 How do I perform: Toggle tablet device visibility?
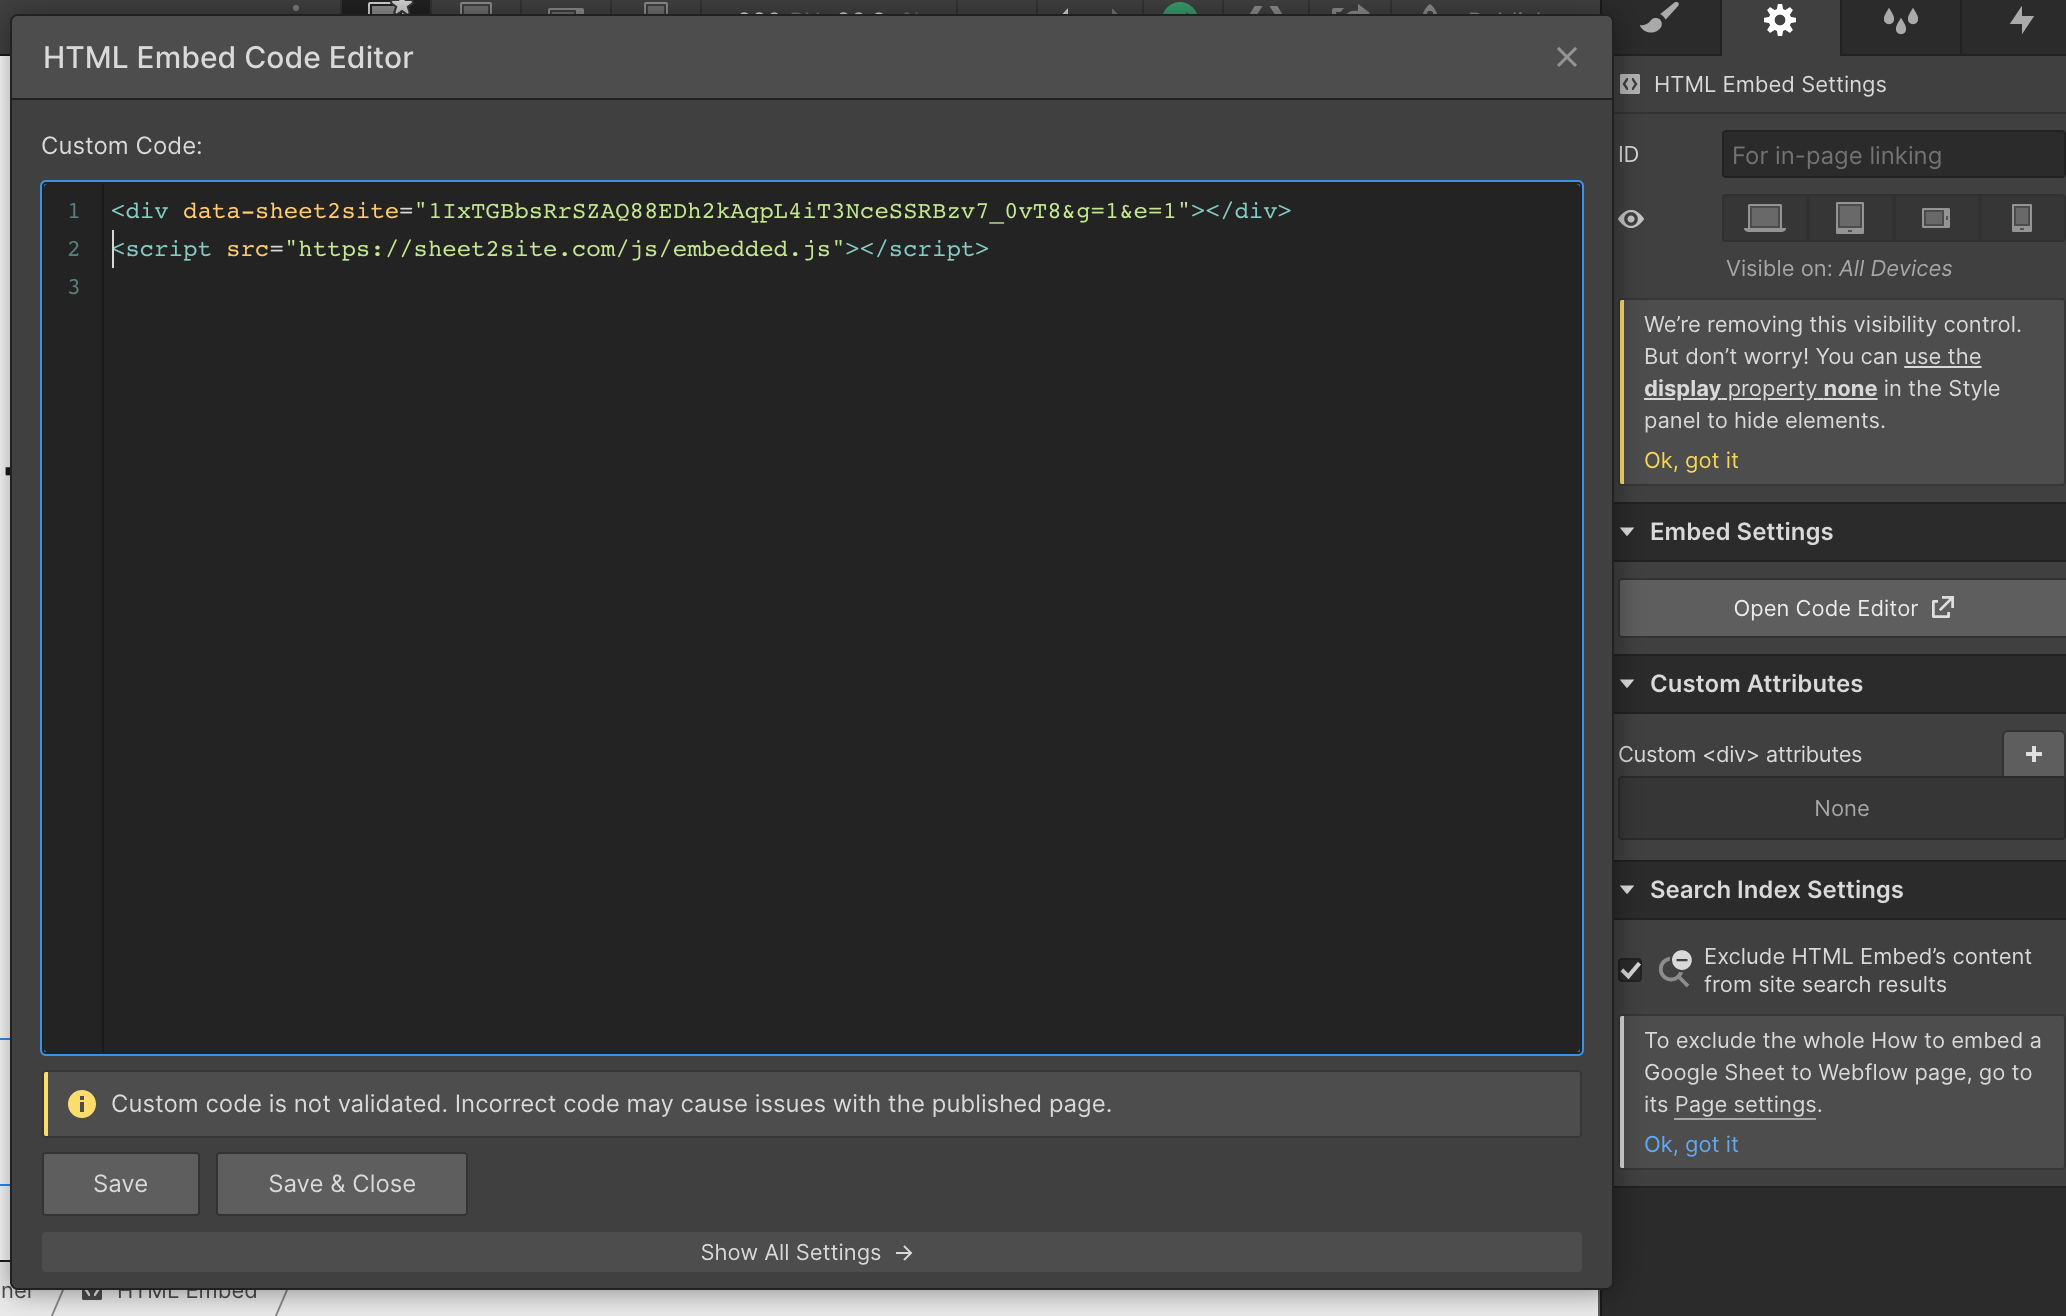[x=1850, y=218]
